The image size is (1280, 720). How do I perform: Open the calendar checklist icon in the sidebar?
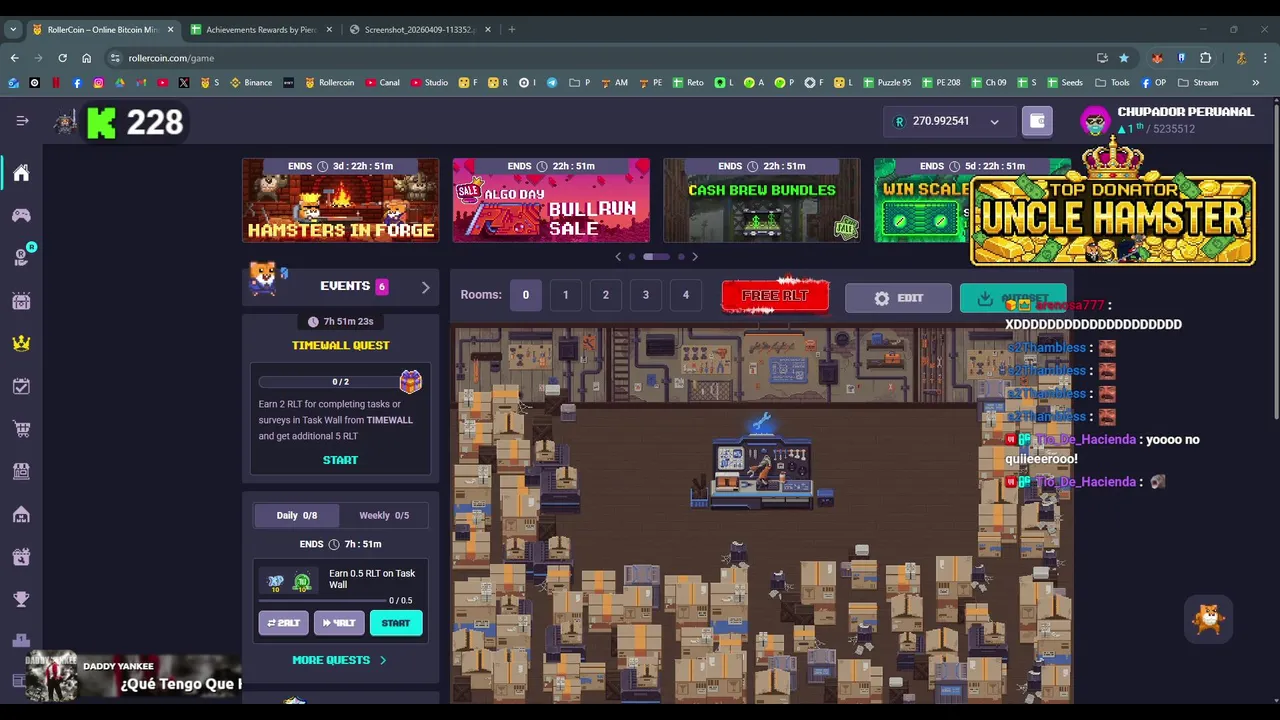(x=21, y=387)
